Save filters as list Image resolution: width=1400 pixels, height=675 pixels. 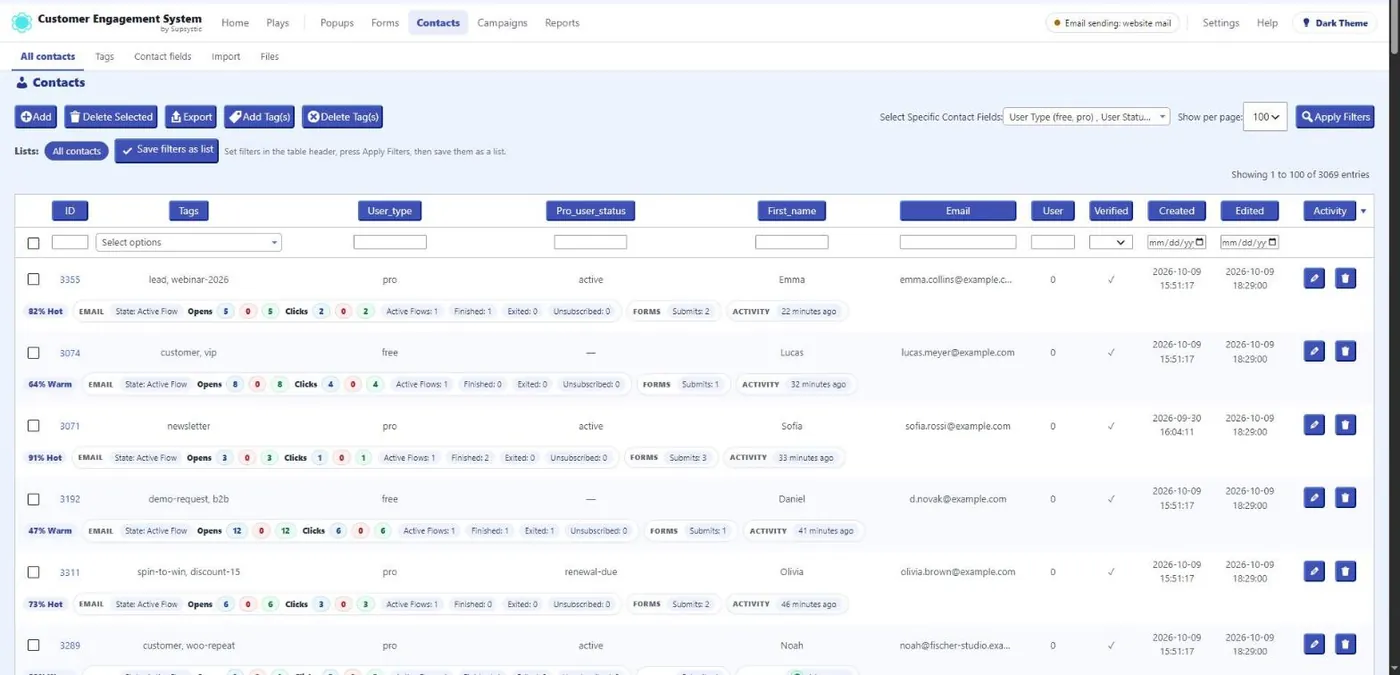167,150
